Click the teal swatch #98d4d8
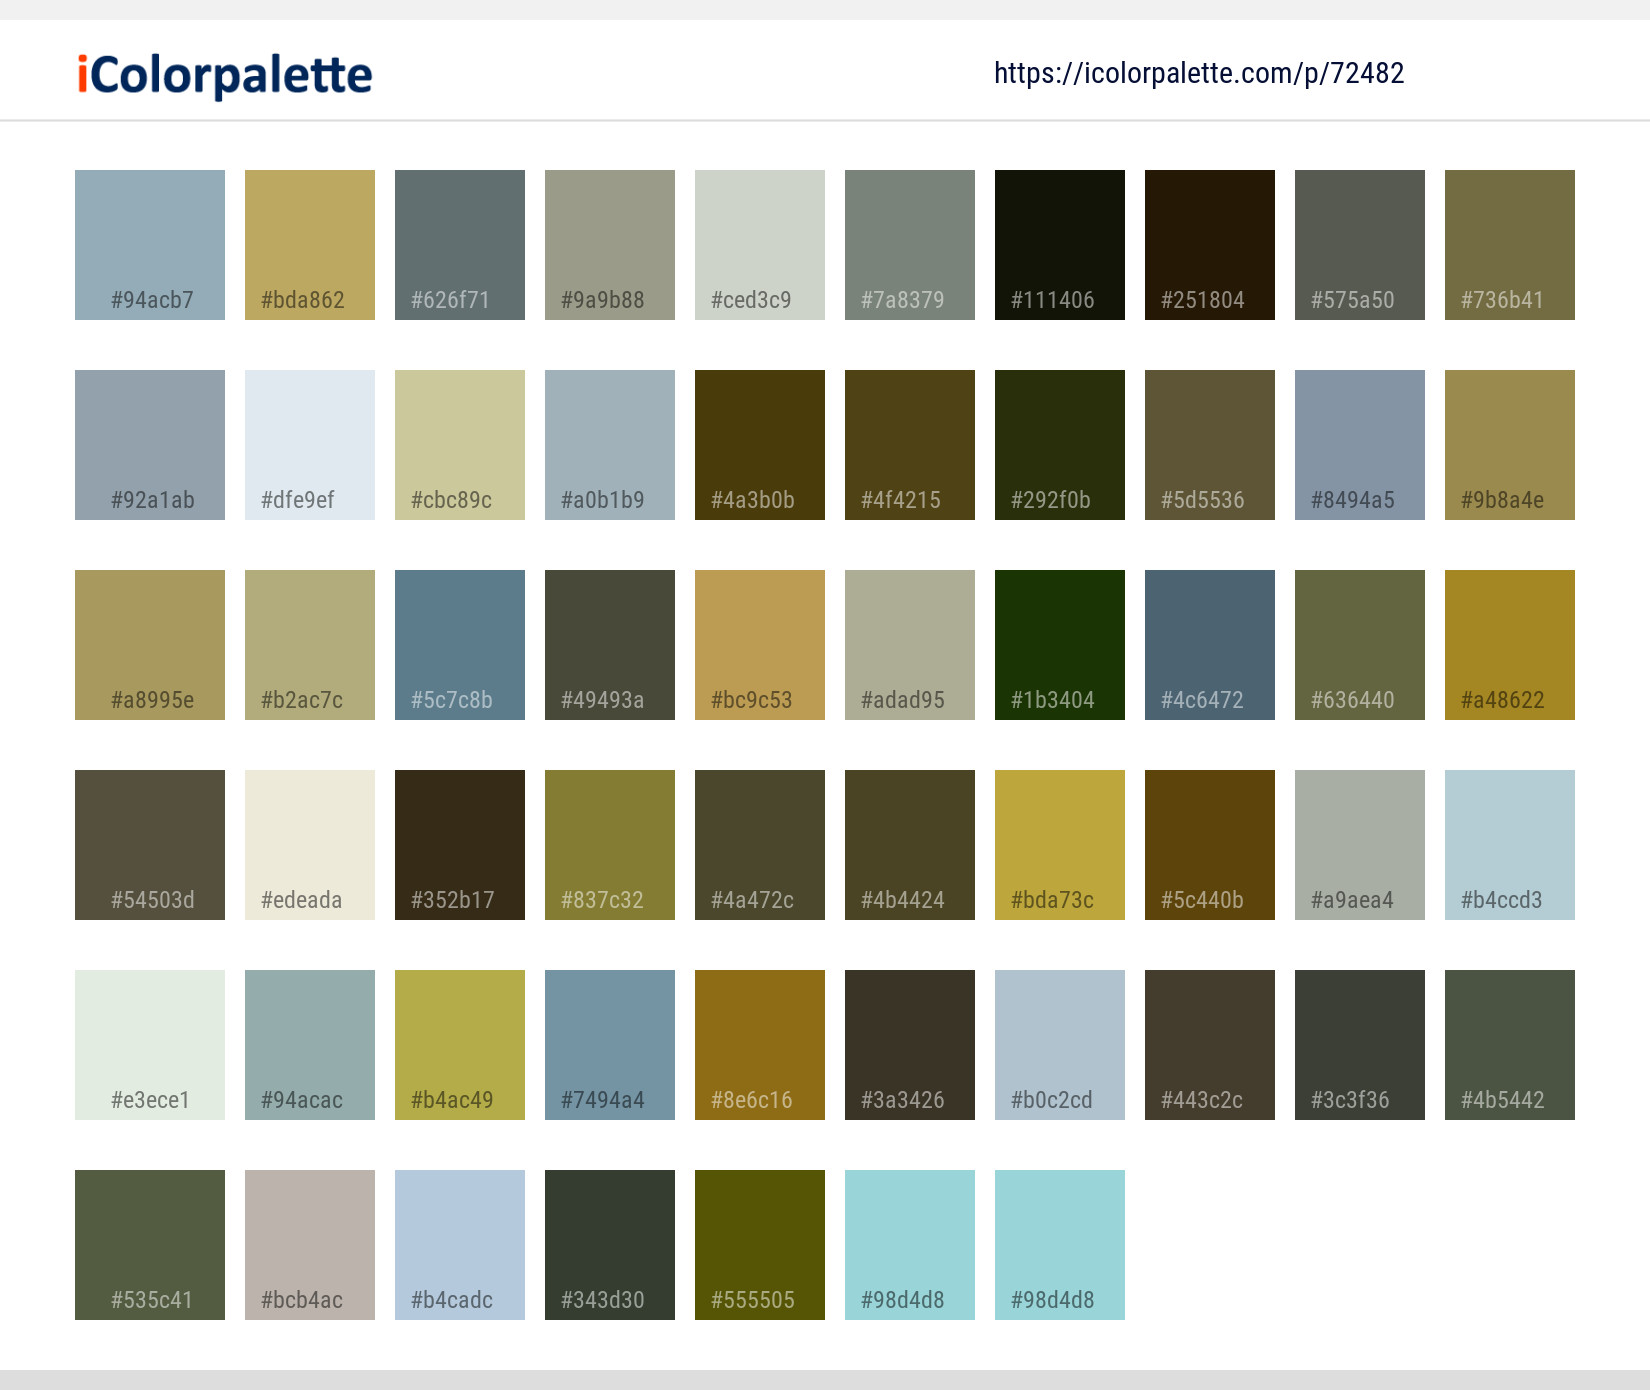The width and height of the screenshot is (1650, 1390). point(909,1245)
